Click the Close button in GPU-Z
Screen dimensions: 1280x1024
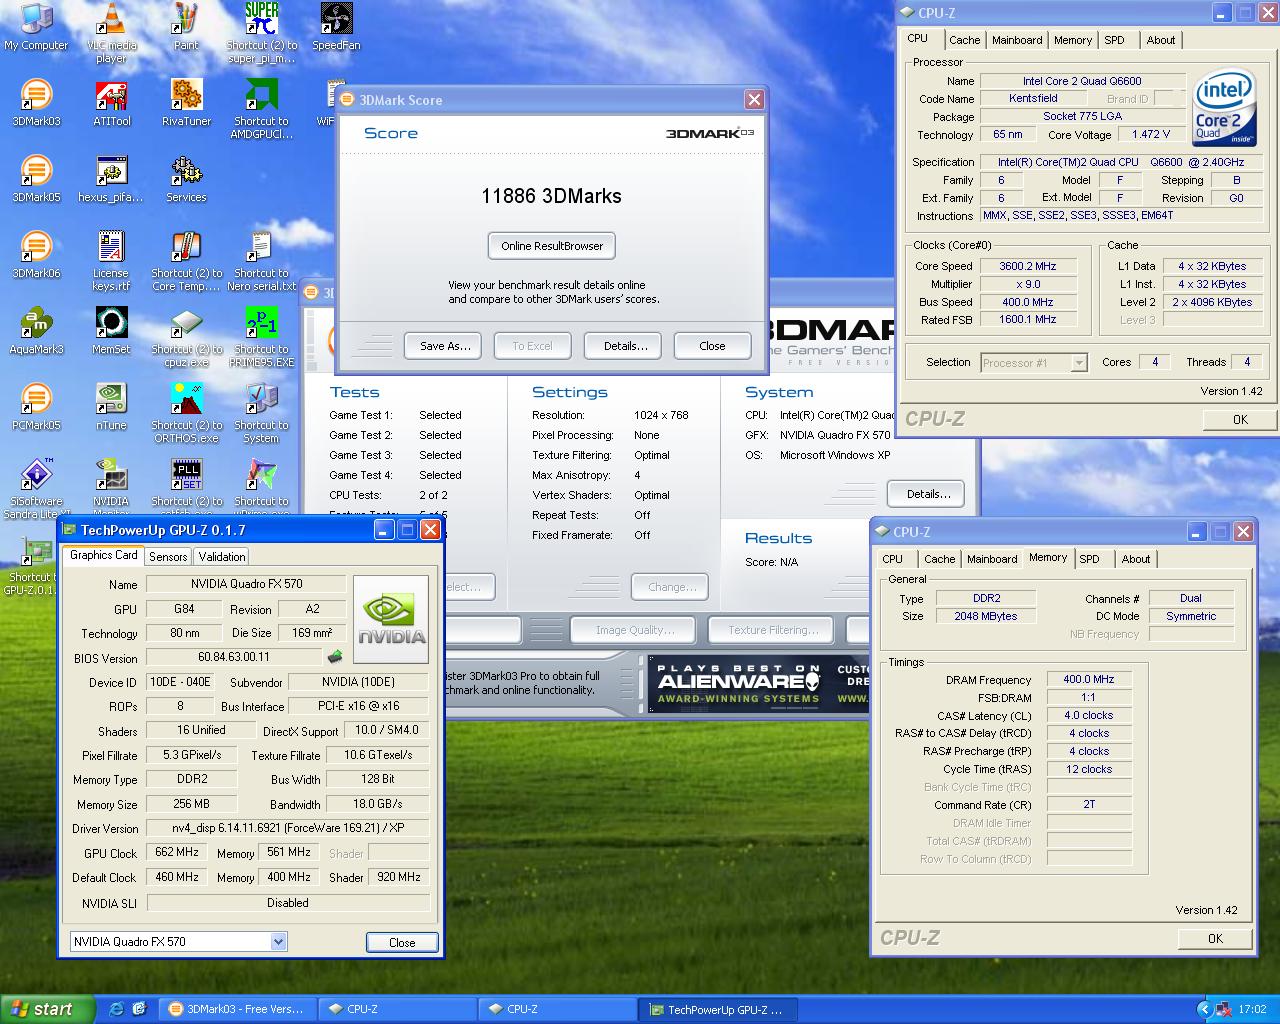[402, 942]
